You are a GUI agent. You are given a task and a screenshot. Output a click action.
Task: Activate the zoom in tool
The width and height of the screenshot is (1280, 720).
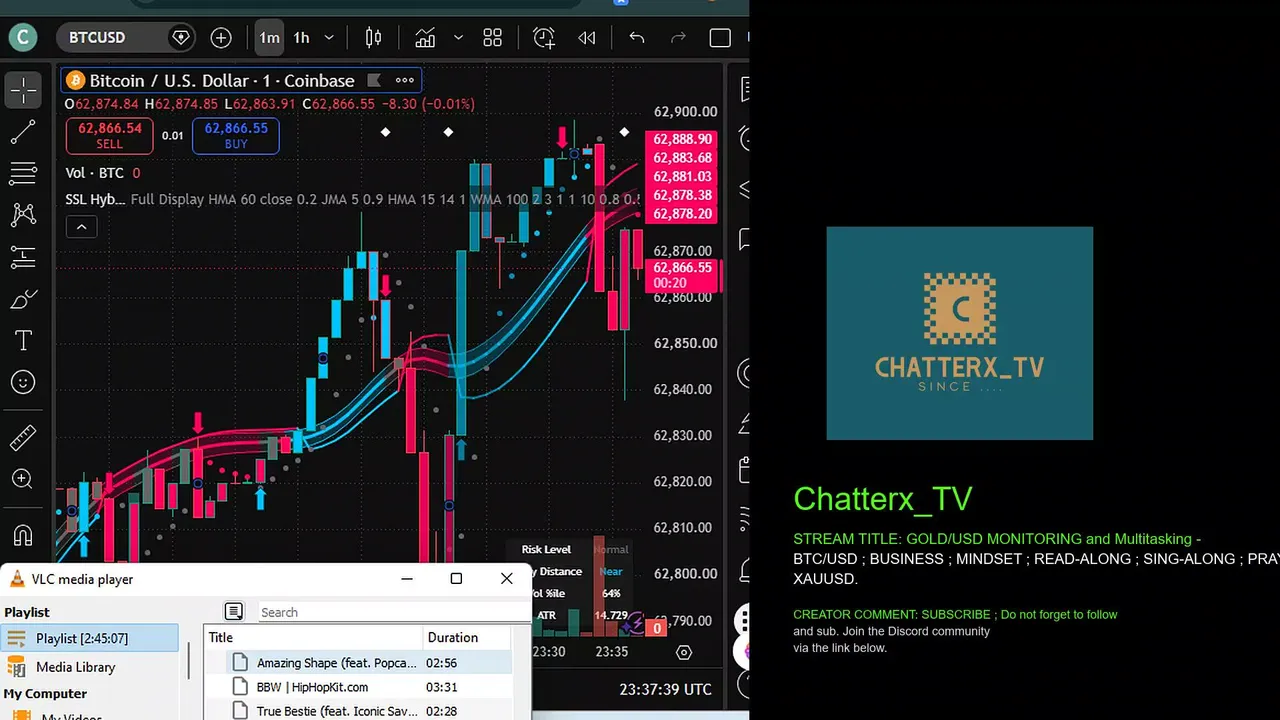pos(23,479)
